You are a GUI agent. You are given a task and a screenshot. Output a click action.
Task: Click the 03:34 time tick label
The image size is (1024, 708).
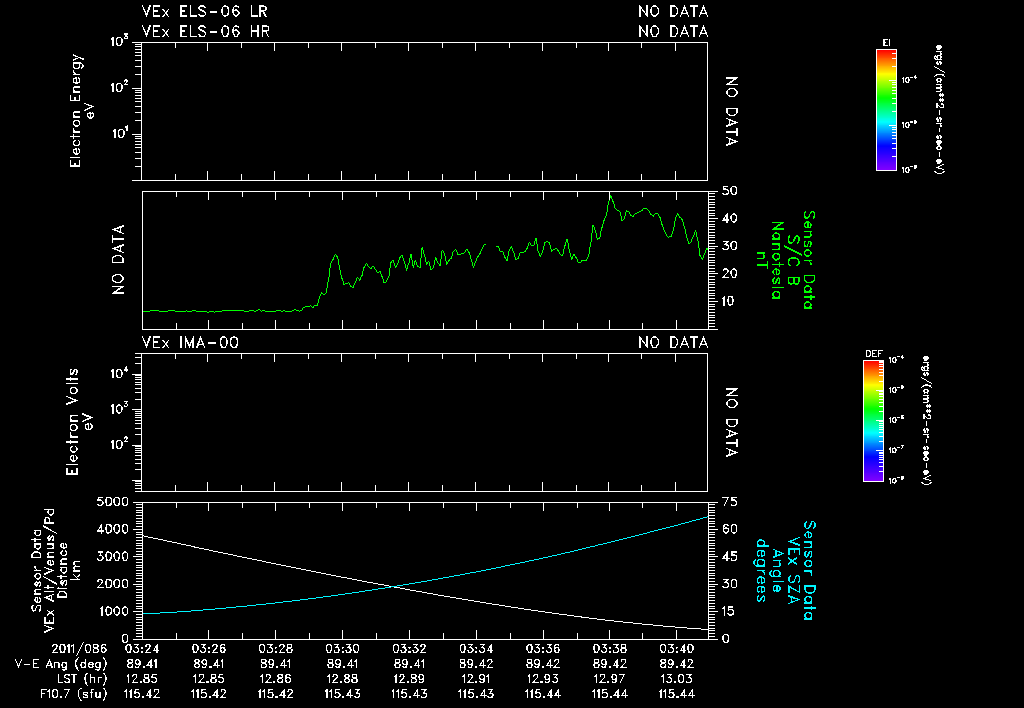(476, 649)
